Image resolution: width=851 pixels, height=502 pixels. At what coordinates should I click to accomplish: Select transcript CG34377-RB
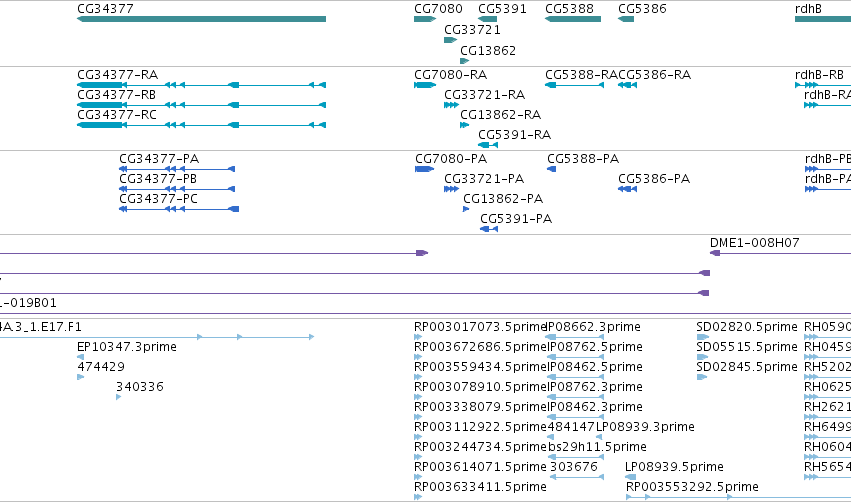pyautogui.click(x=201, y=105)
